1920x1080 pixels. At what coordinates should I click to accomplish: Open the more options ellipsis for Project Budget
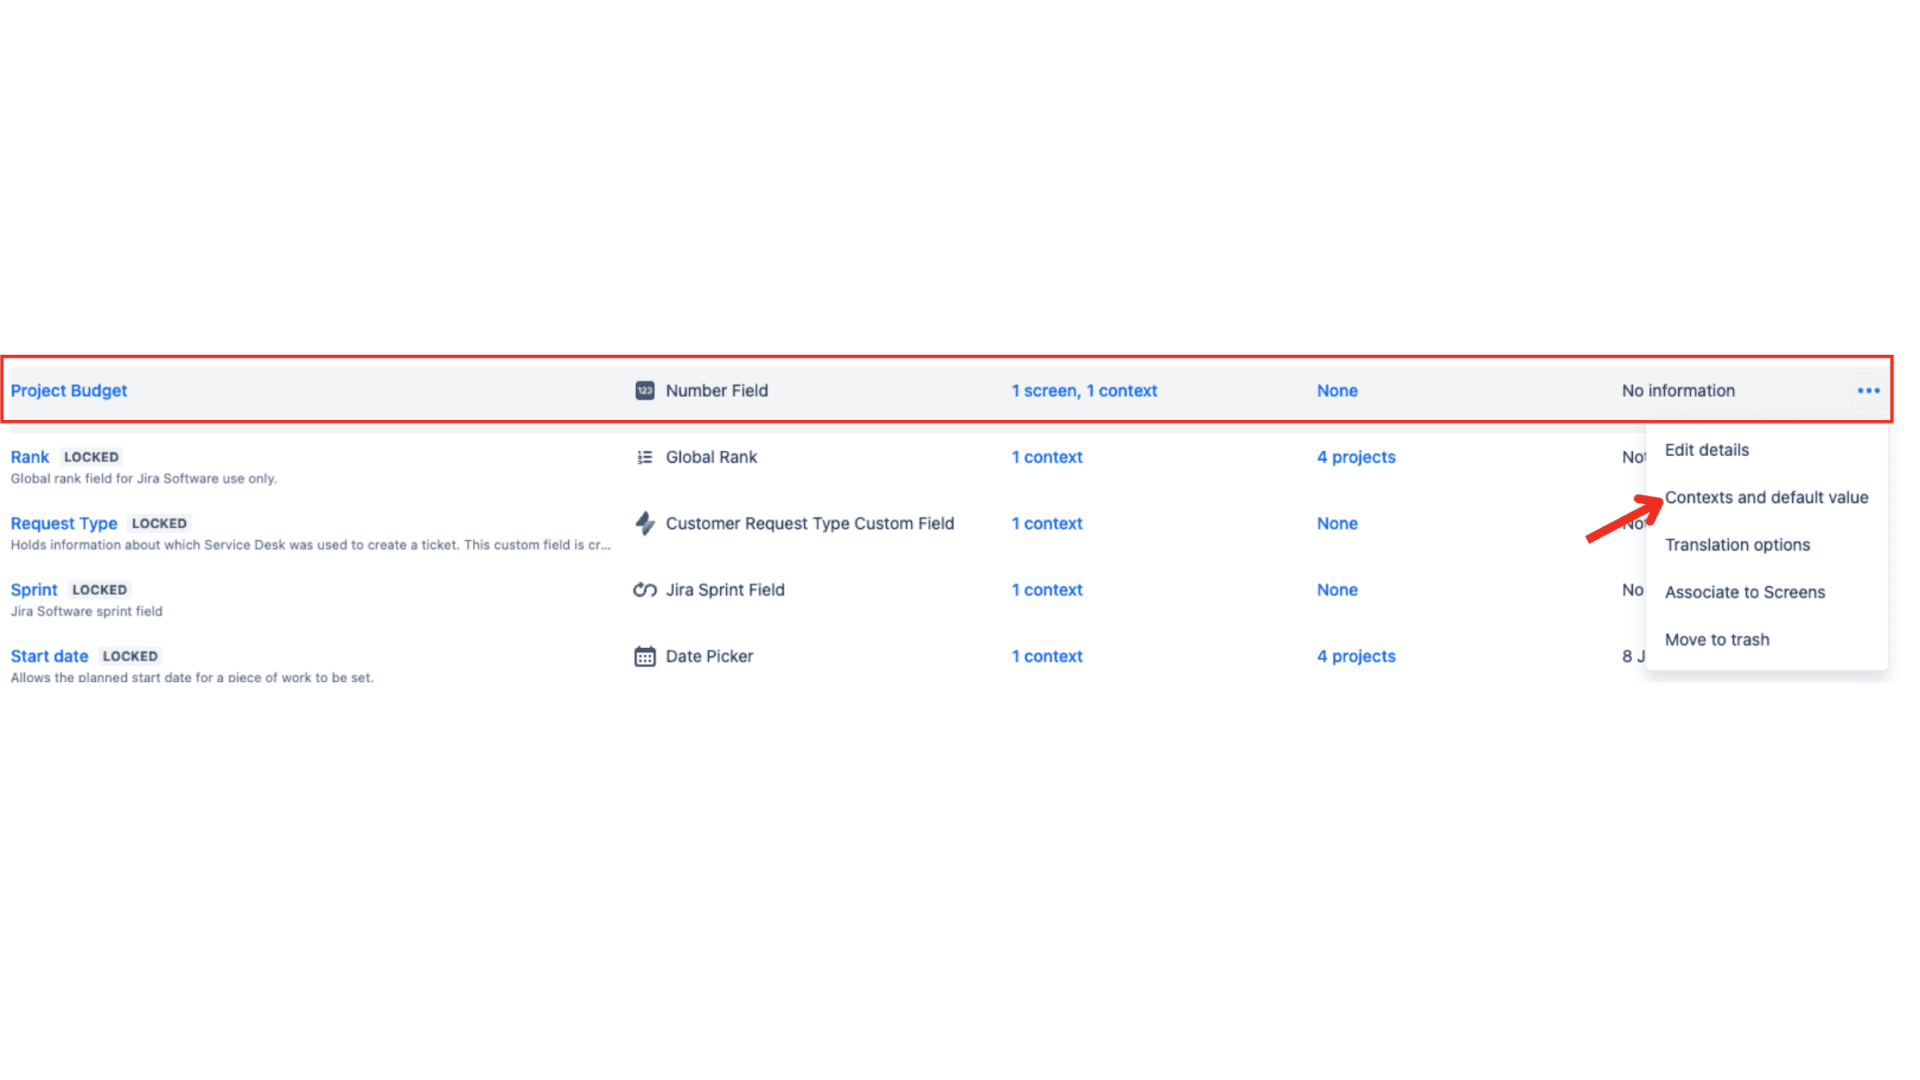coord(1868,391)
